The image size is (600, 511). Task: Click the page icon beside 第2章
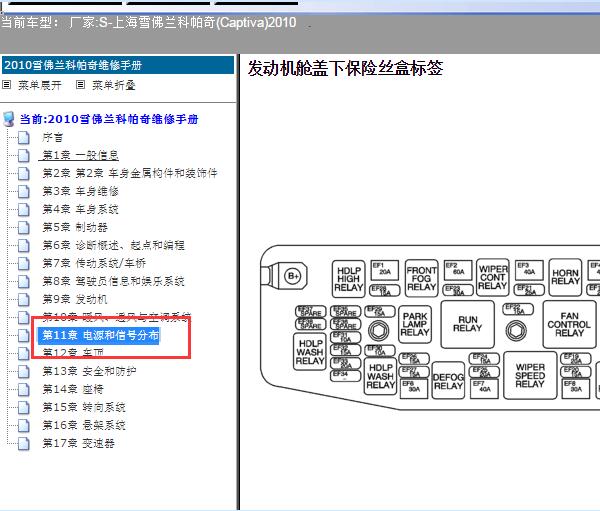[x=24, y=173]
